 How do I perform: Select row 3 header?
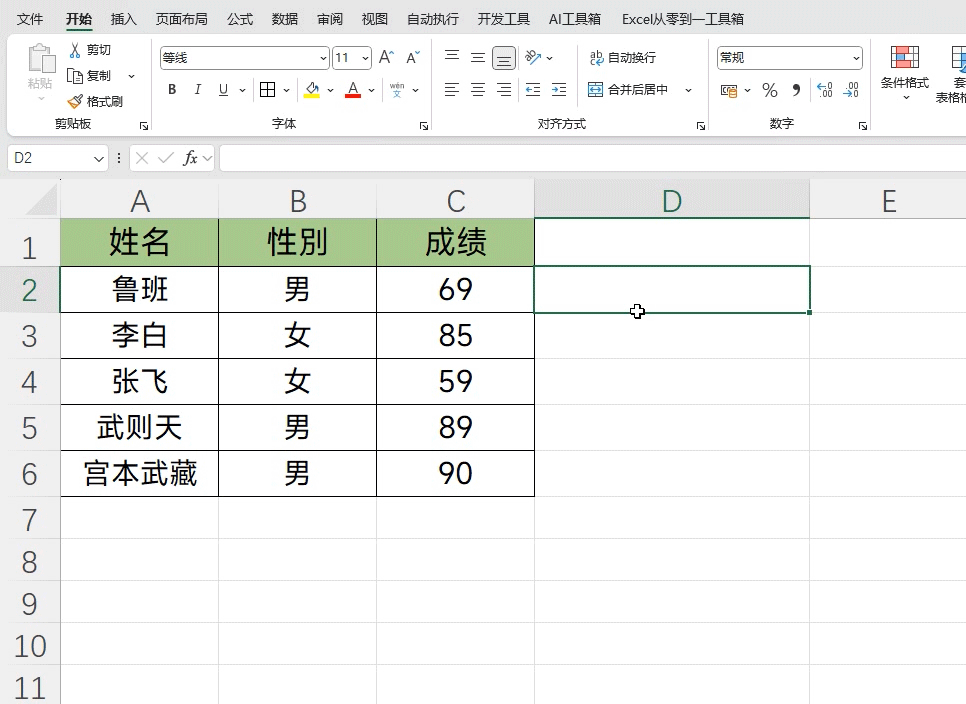coord(30,336)
